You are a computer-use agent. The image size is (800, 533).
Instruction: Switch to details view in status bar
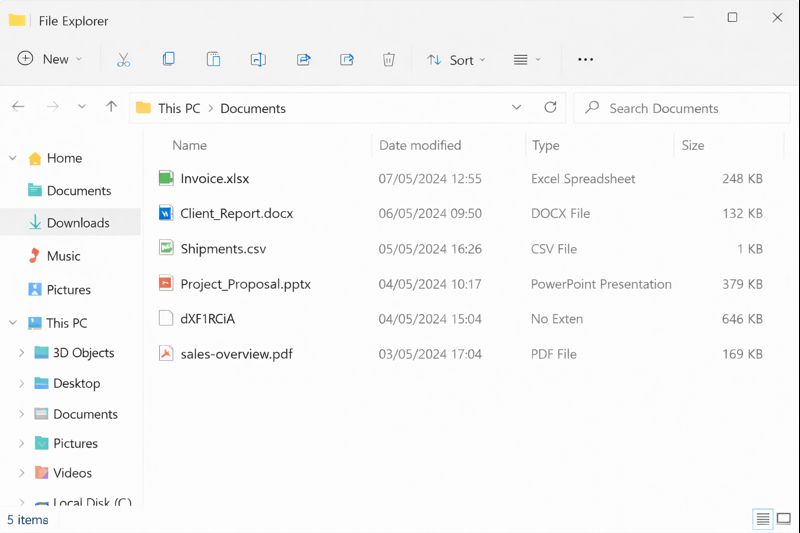[x=763, y=519]
